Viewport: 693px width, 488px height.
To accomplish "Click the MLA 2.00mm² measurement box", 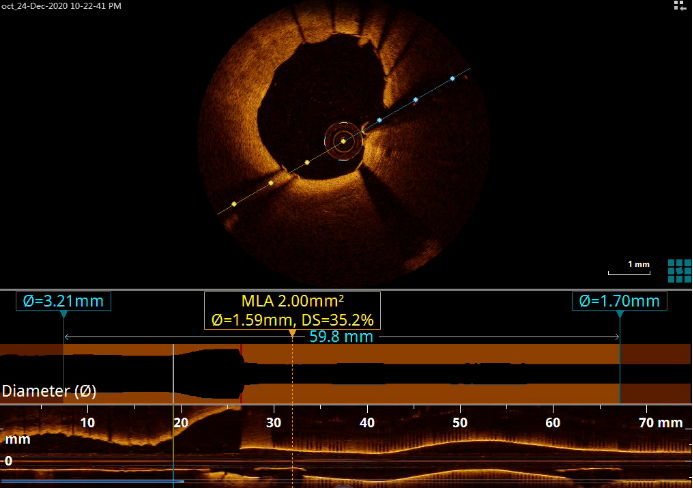I will pos(292,310).
